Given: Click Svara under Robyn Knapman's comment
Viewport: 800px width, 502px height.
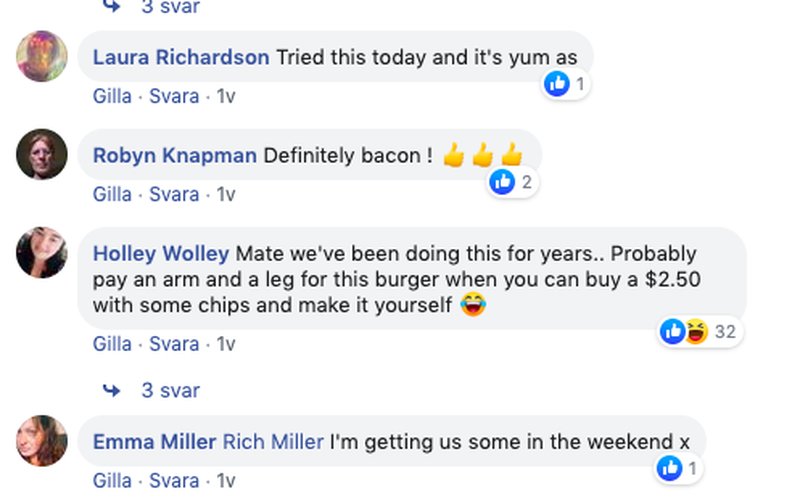Looking at the screenshot, I should [173, 194].
